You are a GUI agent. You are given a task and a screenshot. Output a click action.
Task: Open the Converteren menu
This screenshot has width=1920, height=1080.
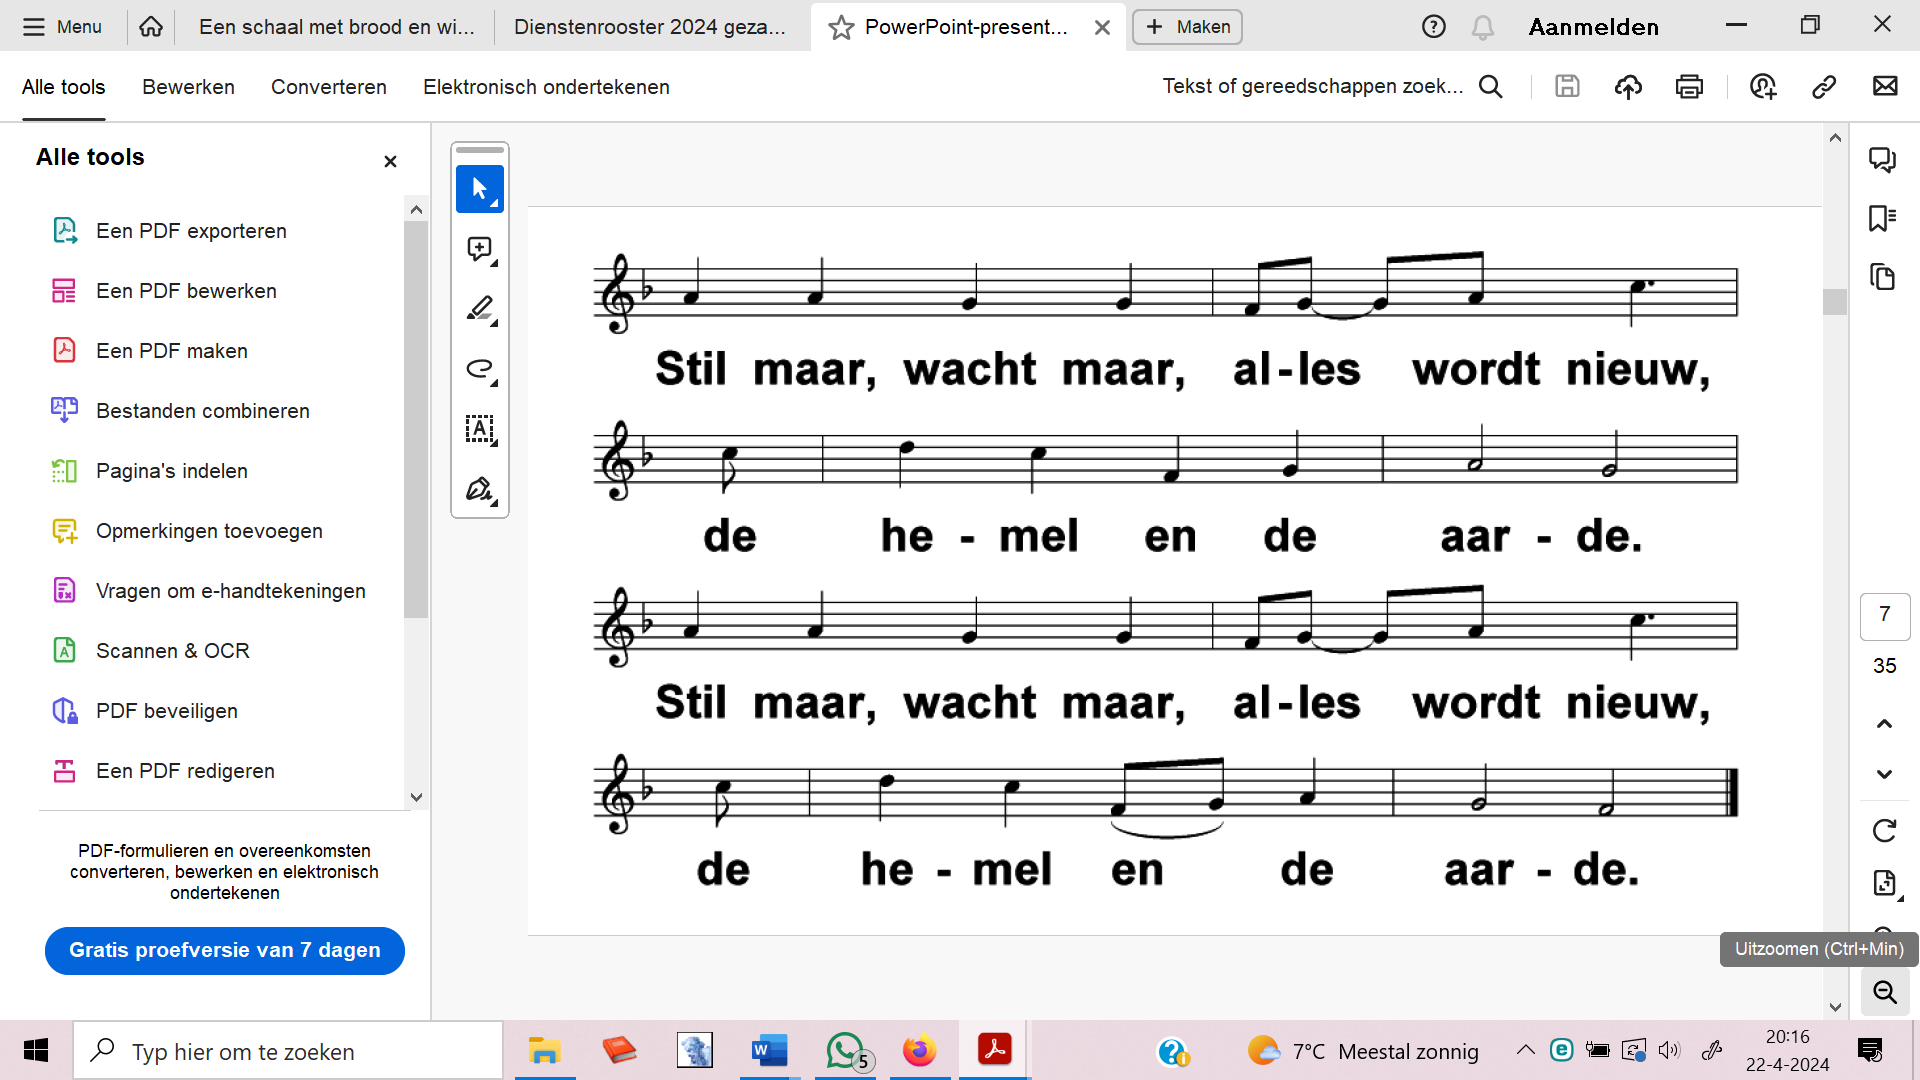(x=329, y=87)
